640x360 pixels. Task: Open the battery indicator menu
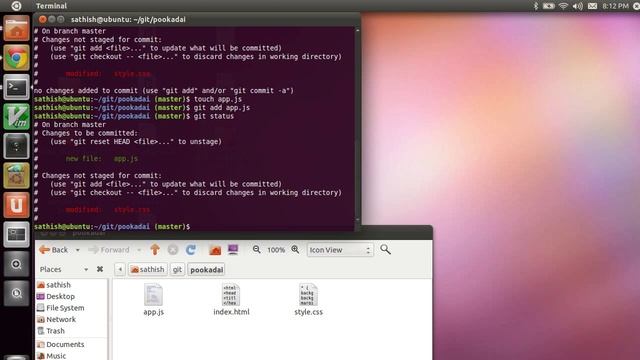point(549,6)
